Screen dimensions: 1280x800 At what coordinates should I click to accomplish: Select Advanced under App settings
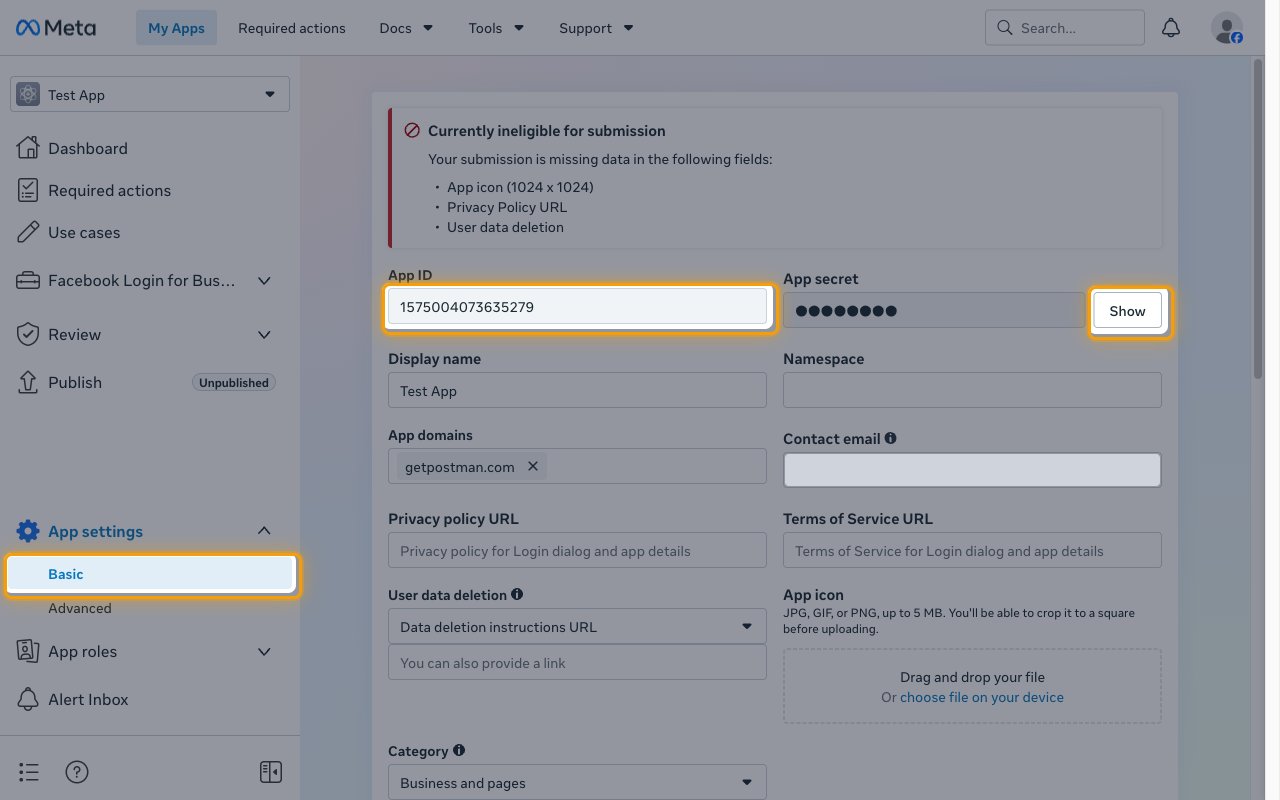pos(80,608)
